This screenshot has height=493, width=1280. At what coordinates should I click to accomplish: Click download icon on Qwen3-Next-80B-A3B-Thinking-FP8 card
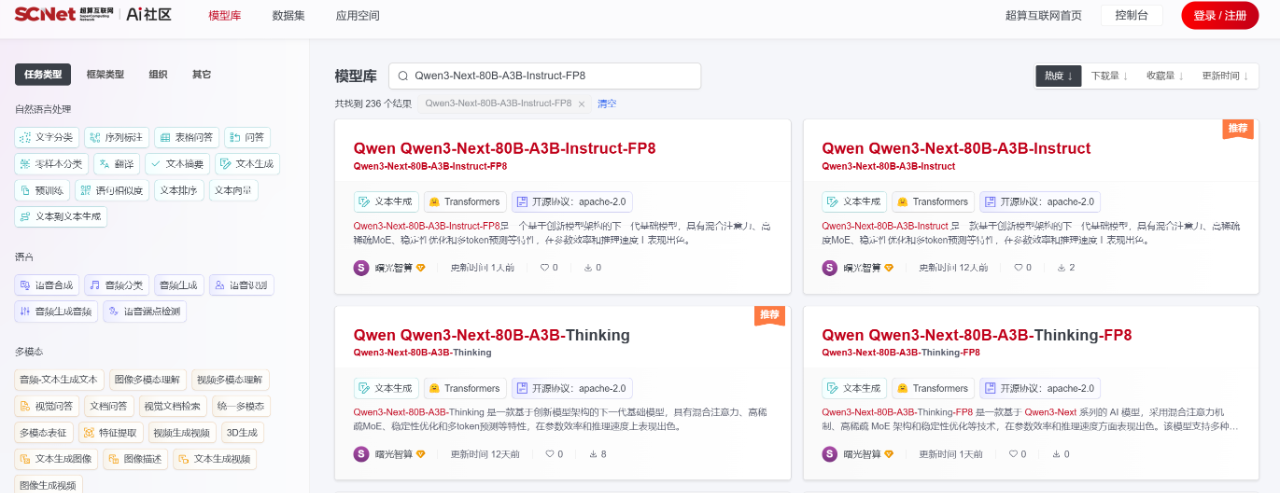pyautogui.click(x=1055, y=454)
